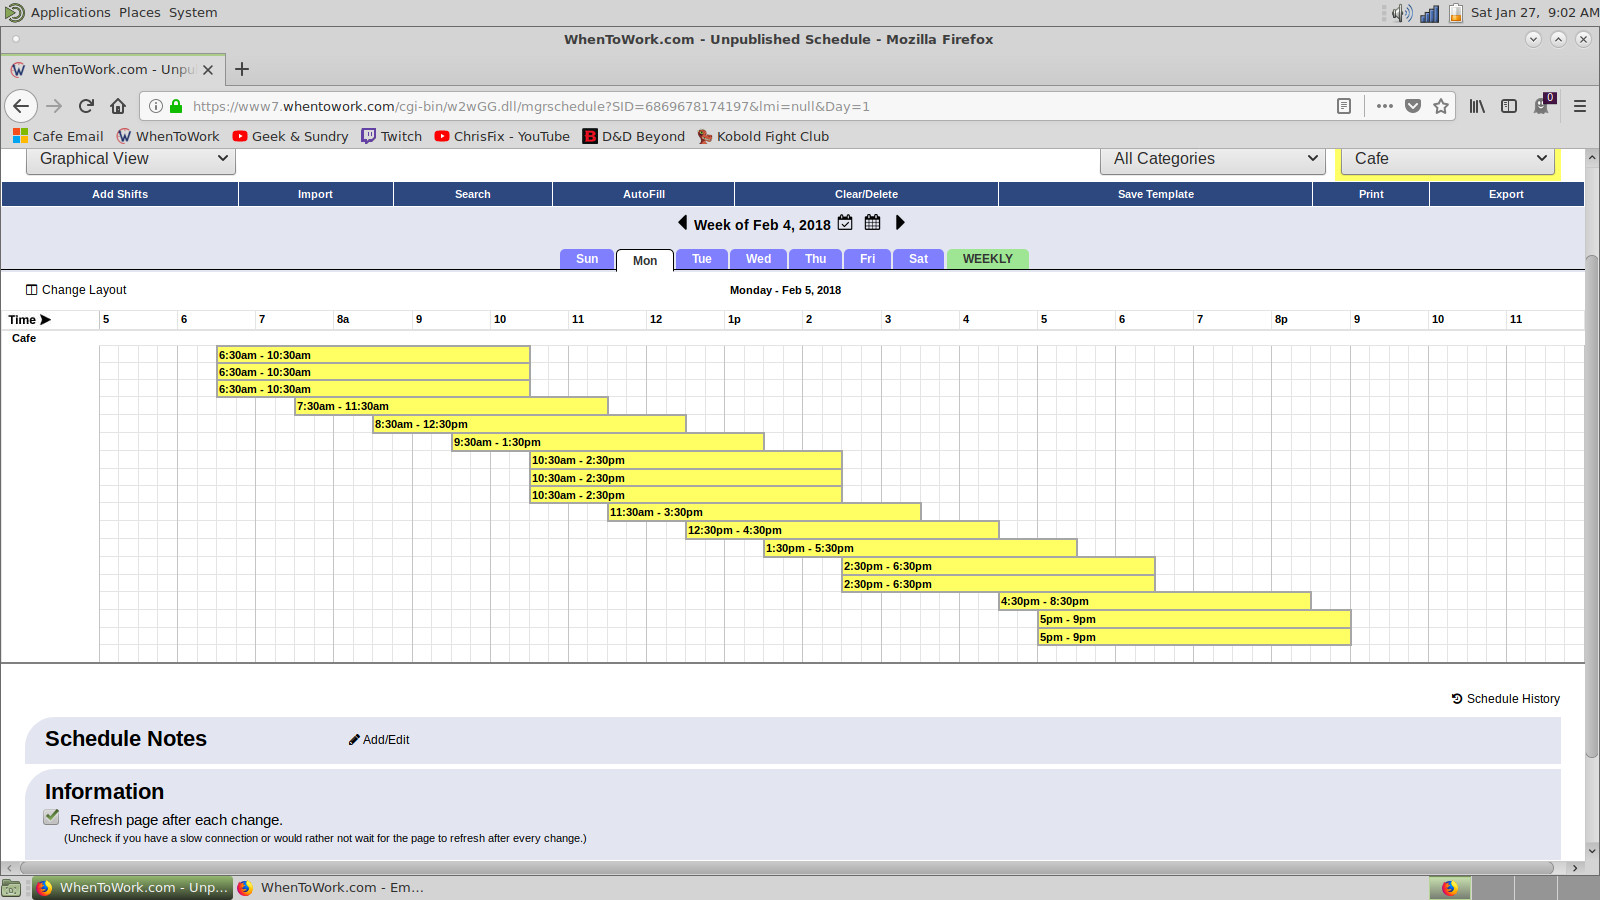
Task: Go to next week arrow
Action: click(x=900, y=223)
